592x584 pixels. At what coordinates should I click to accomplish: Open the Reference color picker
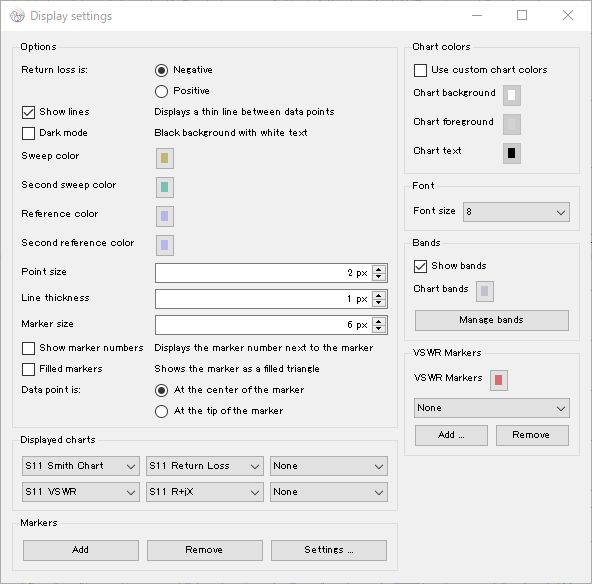(165, 216)
